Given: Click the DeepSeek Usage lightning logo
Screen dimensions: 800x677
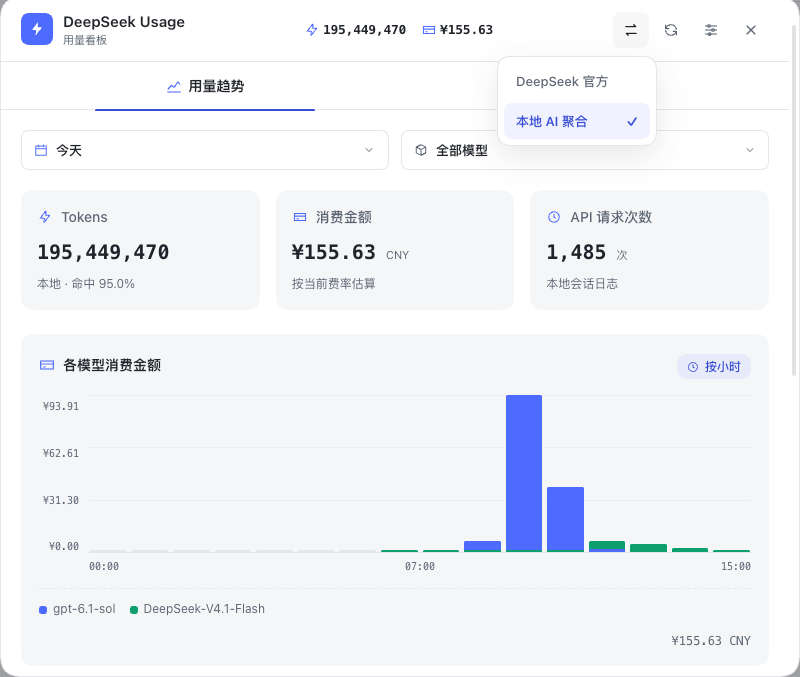Looking at the screenshot, I should [x=37, y=29].
